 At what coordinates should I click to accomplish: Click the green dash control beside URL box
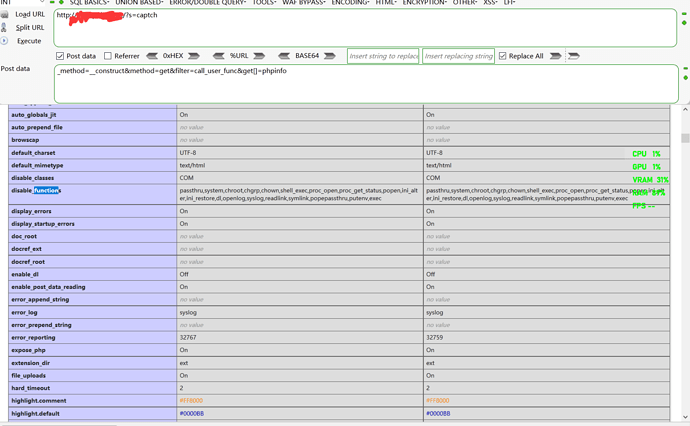click(x=684, y=14)
